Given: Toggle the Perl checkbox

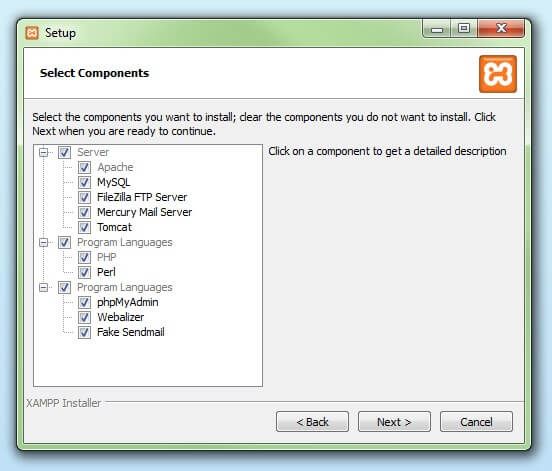Looking at the screenshot, I should click(x=84, y=272).
